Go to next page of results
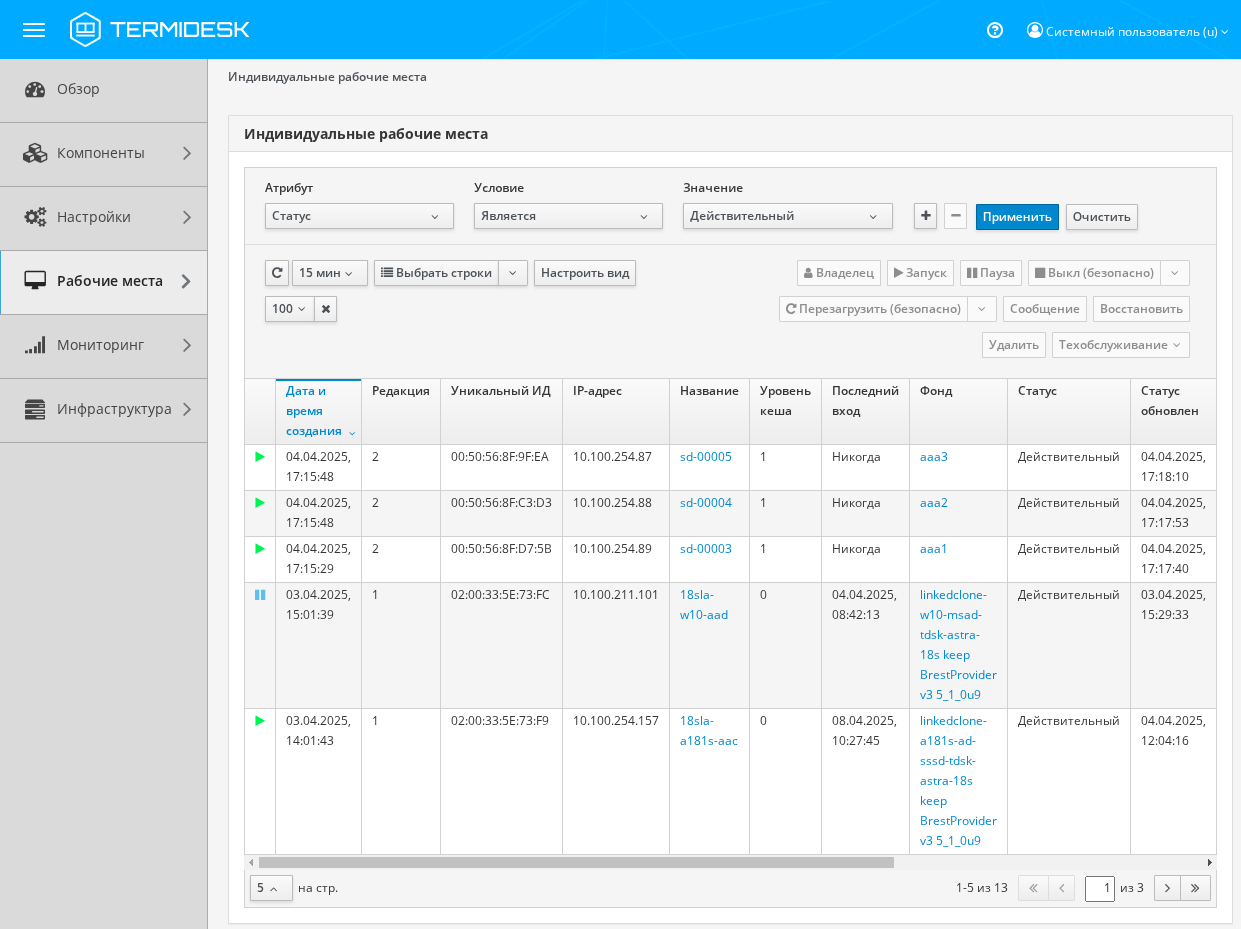This screenshot has width=1241, height=929. [1167, 888]
